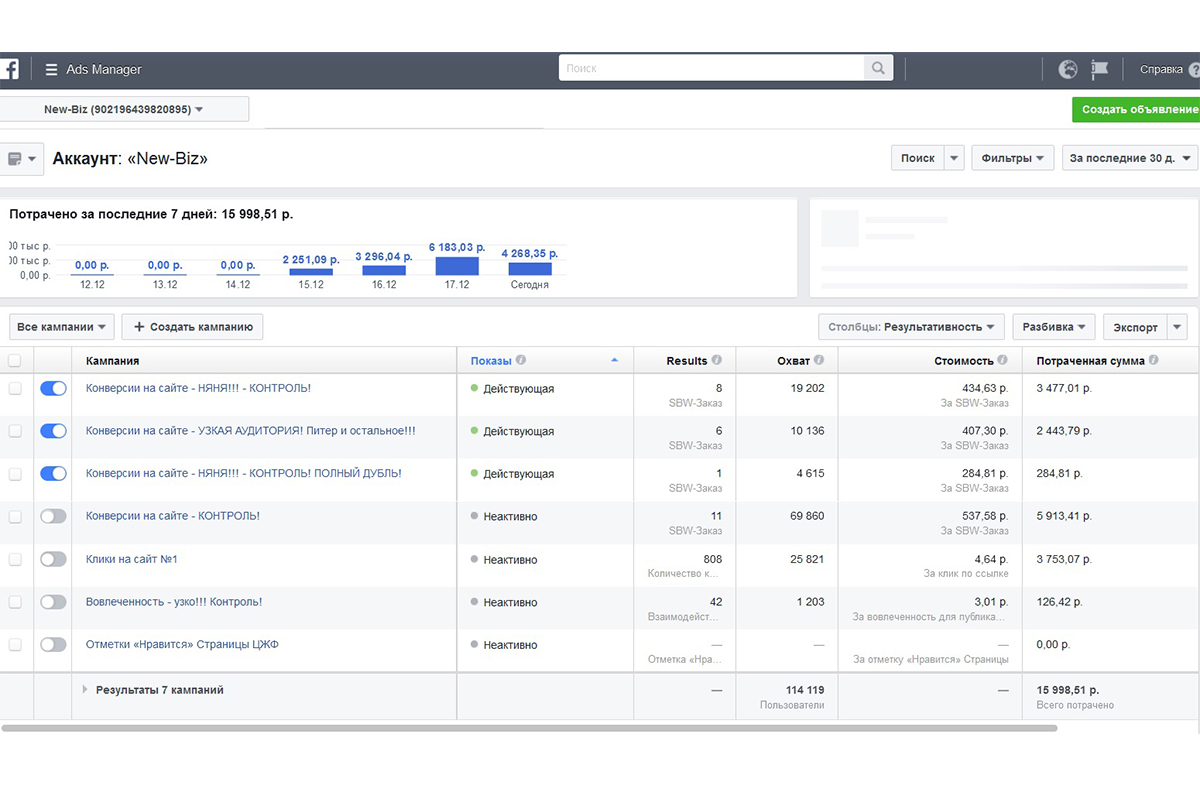Click Создать кампанию button
Image resolution: width=1200 pixels, height=800 pixels.
(x=193, y=327)
